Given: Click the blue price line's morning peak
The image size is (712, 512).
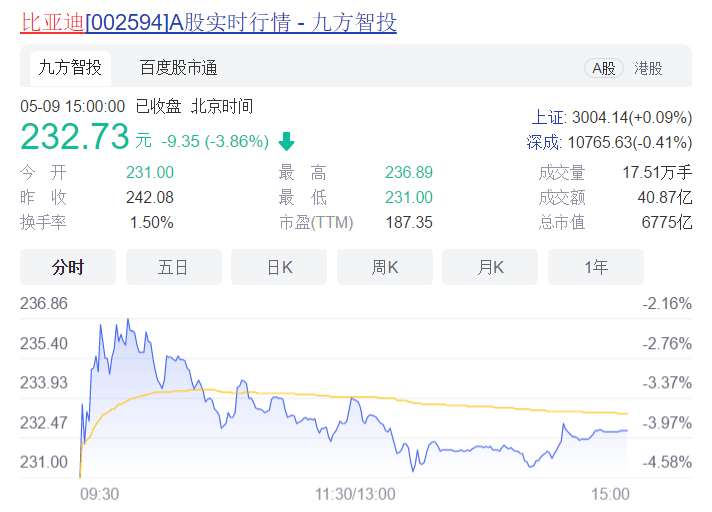Looking at the screenshot, I should coord(128,320).
